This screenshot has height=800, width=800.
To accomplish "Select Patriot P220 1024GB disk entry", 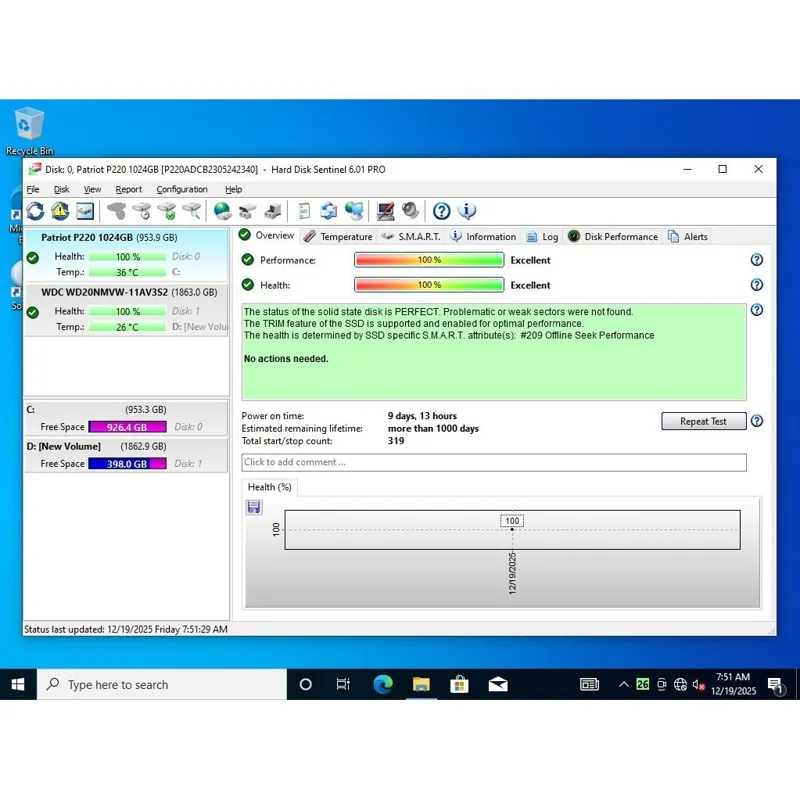I will pos(126,255).
